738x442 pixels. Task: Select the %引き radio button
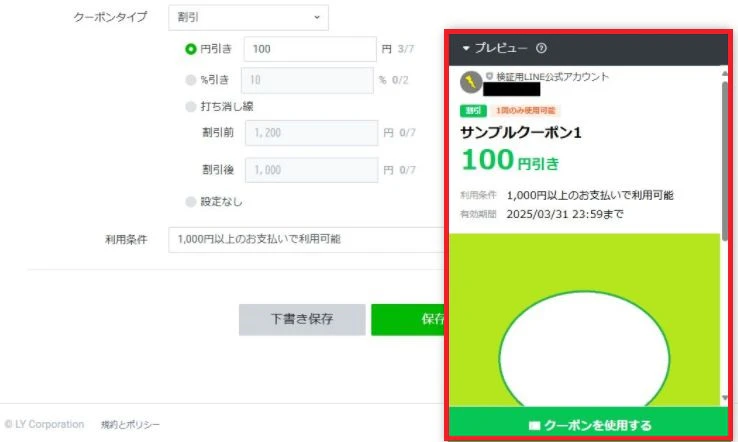pyautogui.click(x=191, y=80)
